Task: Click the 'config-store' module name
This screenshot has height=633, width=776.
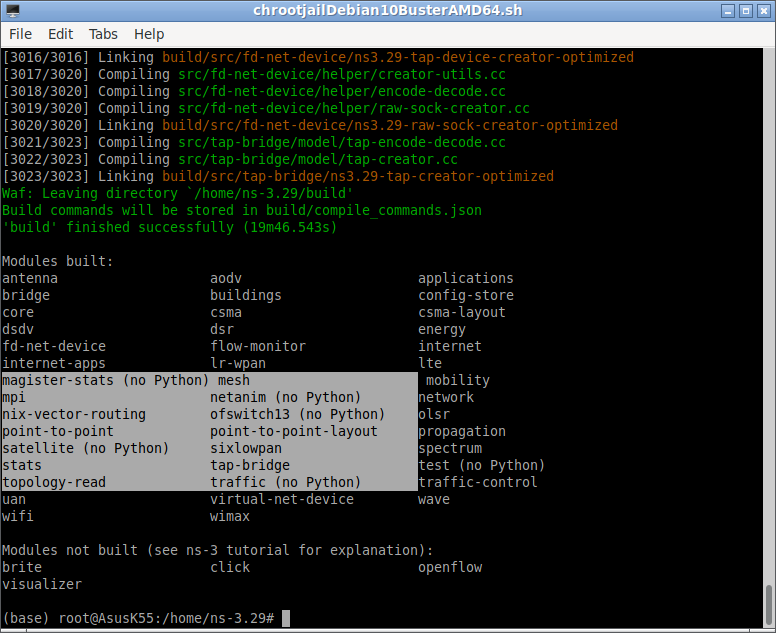Action: coord(466,295)
